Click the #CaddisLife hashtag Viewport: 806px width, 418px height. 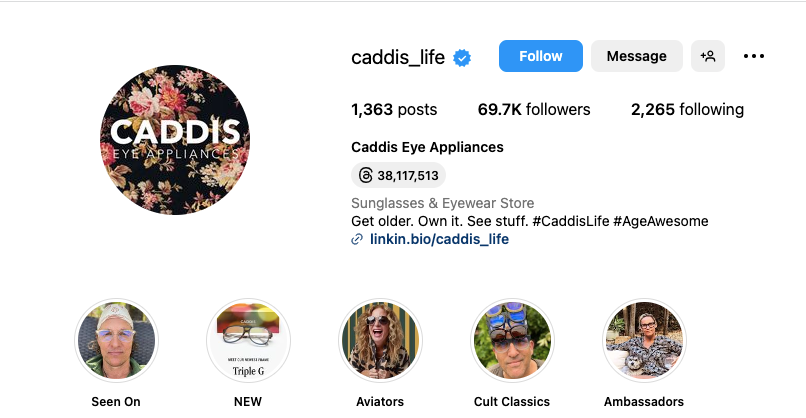point(571,221)
